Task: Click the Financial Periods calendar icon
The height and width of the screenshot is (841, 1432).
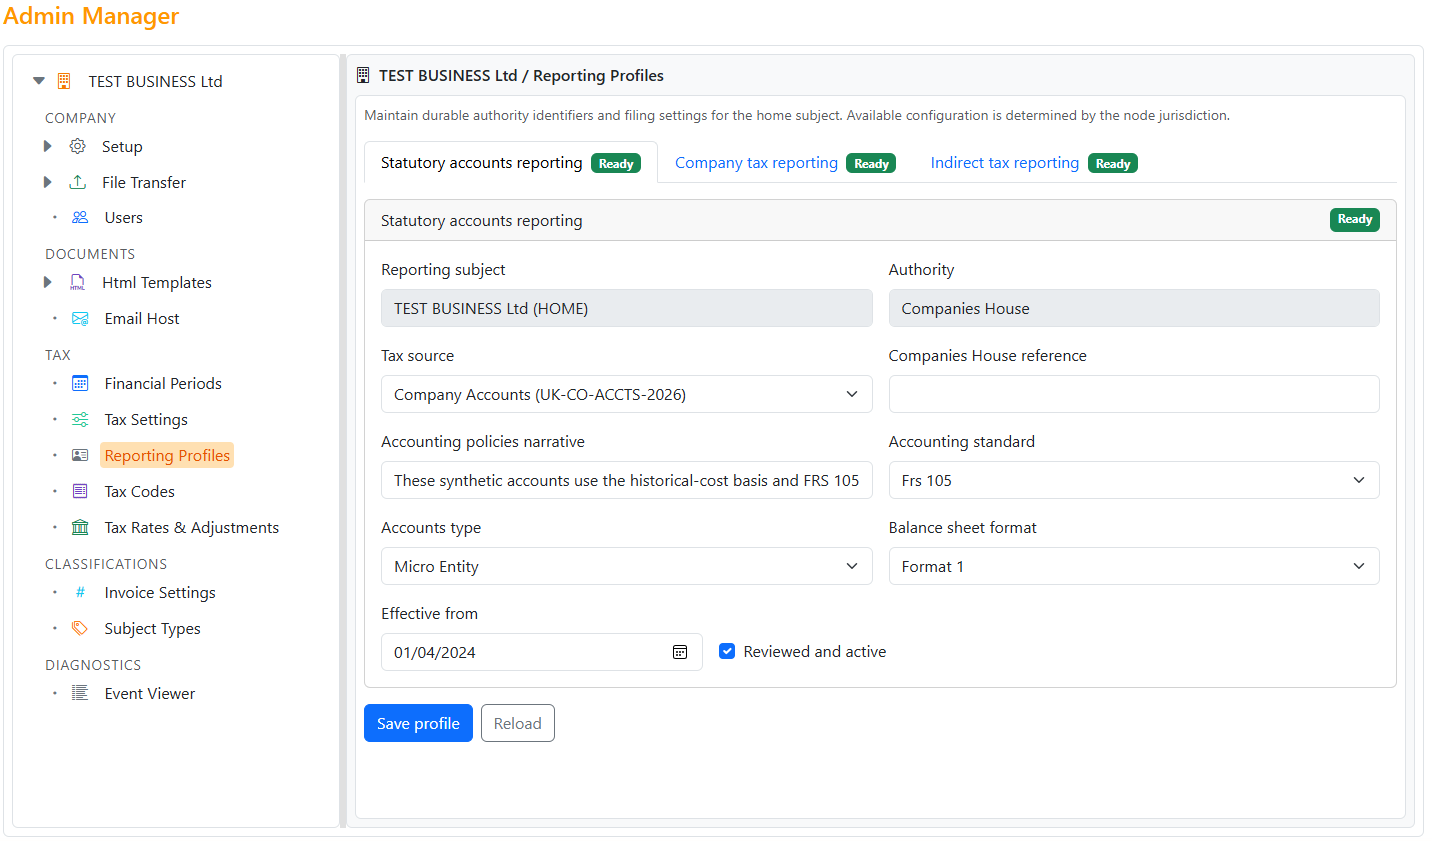Action: pyautogui.click(x=80, y=383)
